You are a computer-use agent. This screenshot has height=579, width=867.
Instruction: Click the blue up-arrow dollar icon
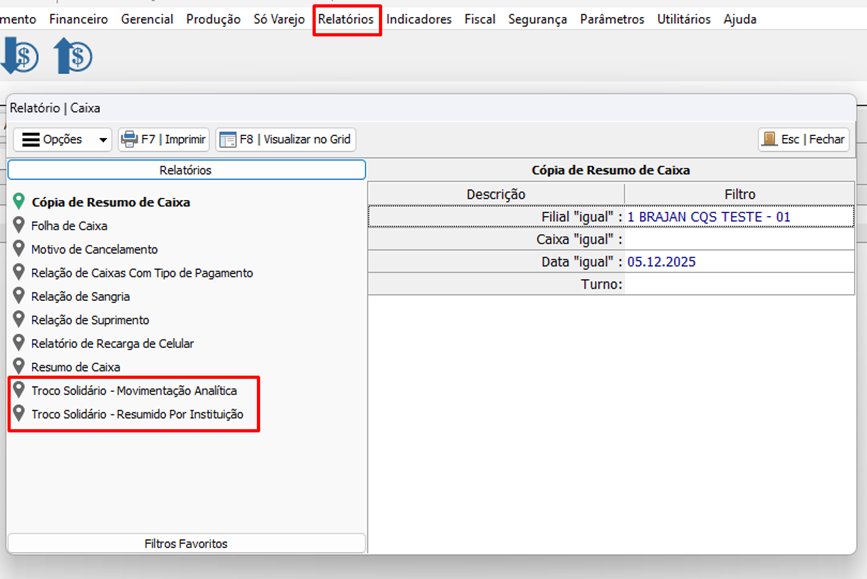(x=72, y=55)
